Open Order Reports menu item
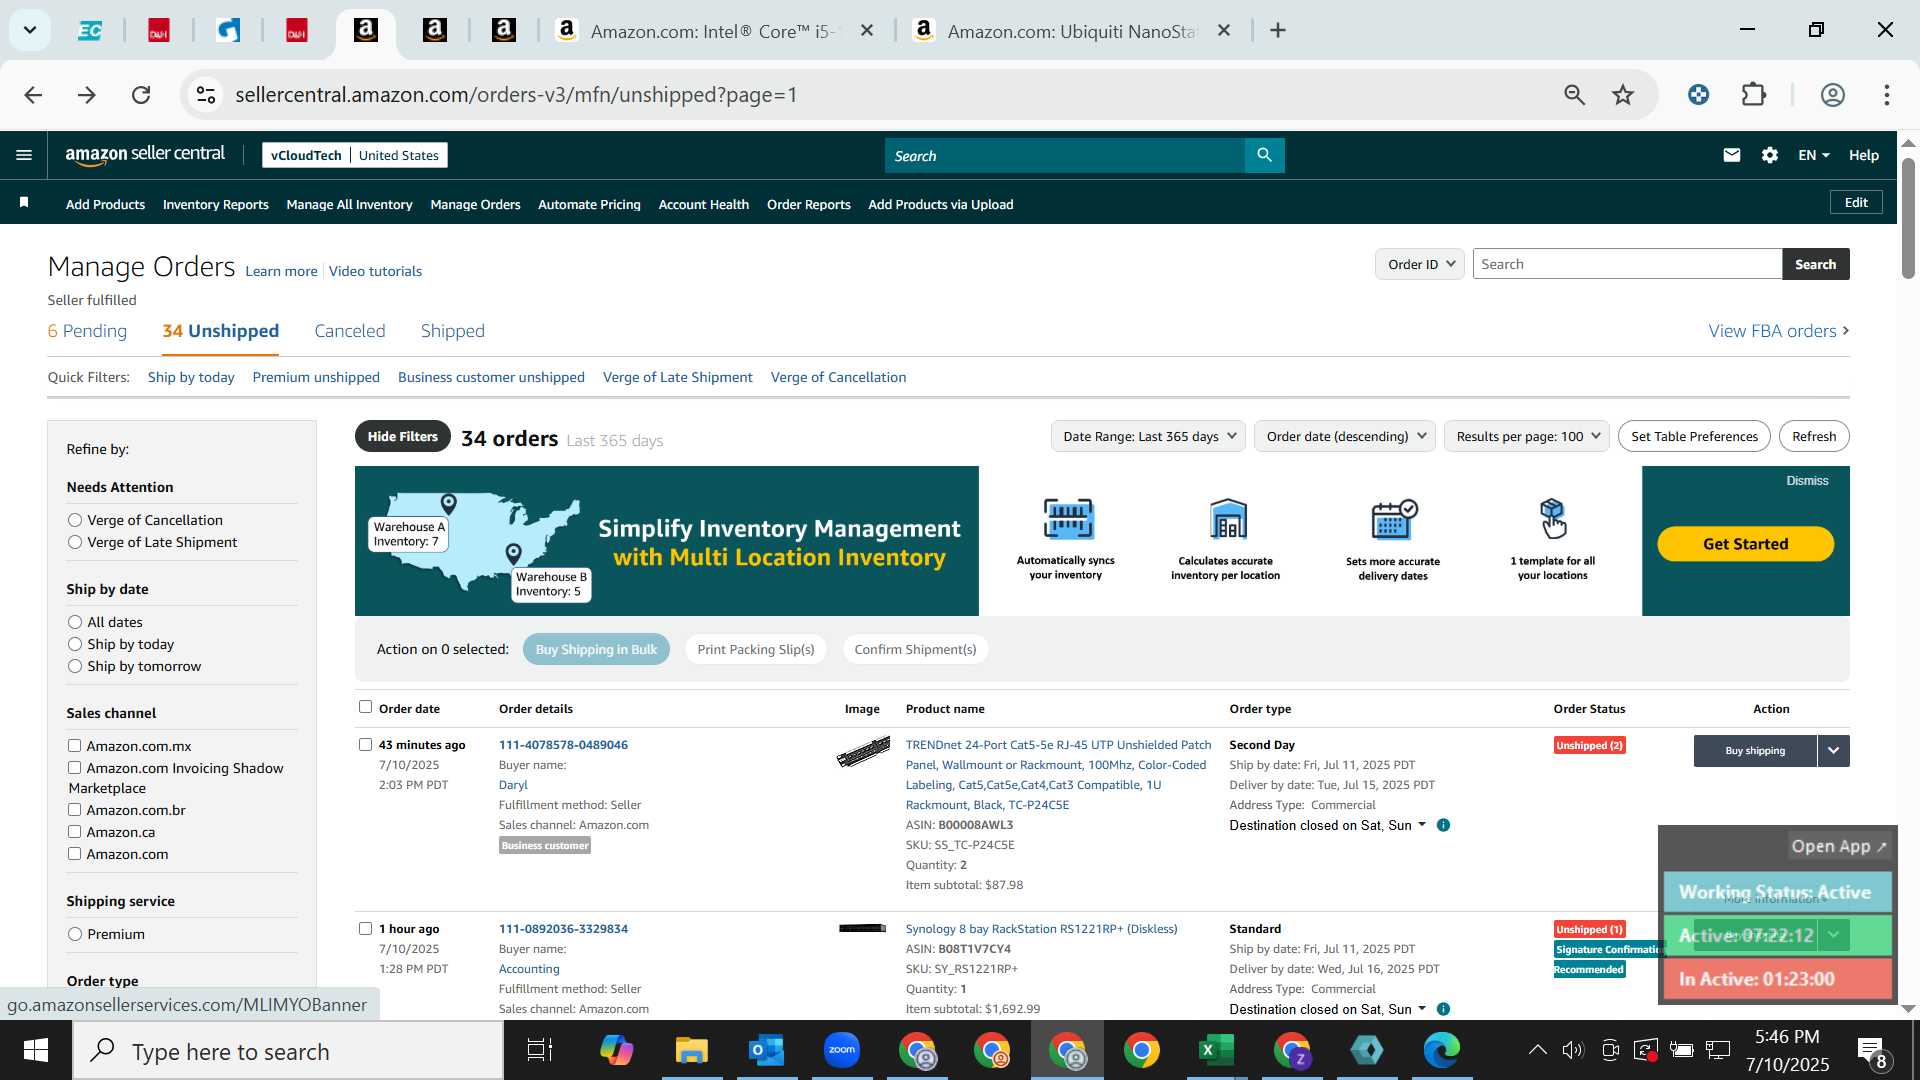Image resolution: width=1920 pixels, height=1080 pixels. 808,204
